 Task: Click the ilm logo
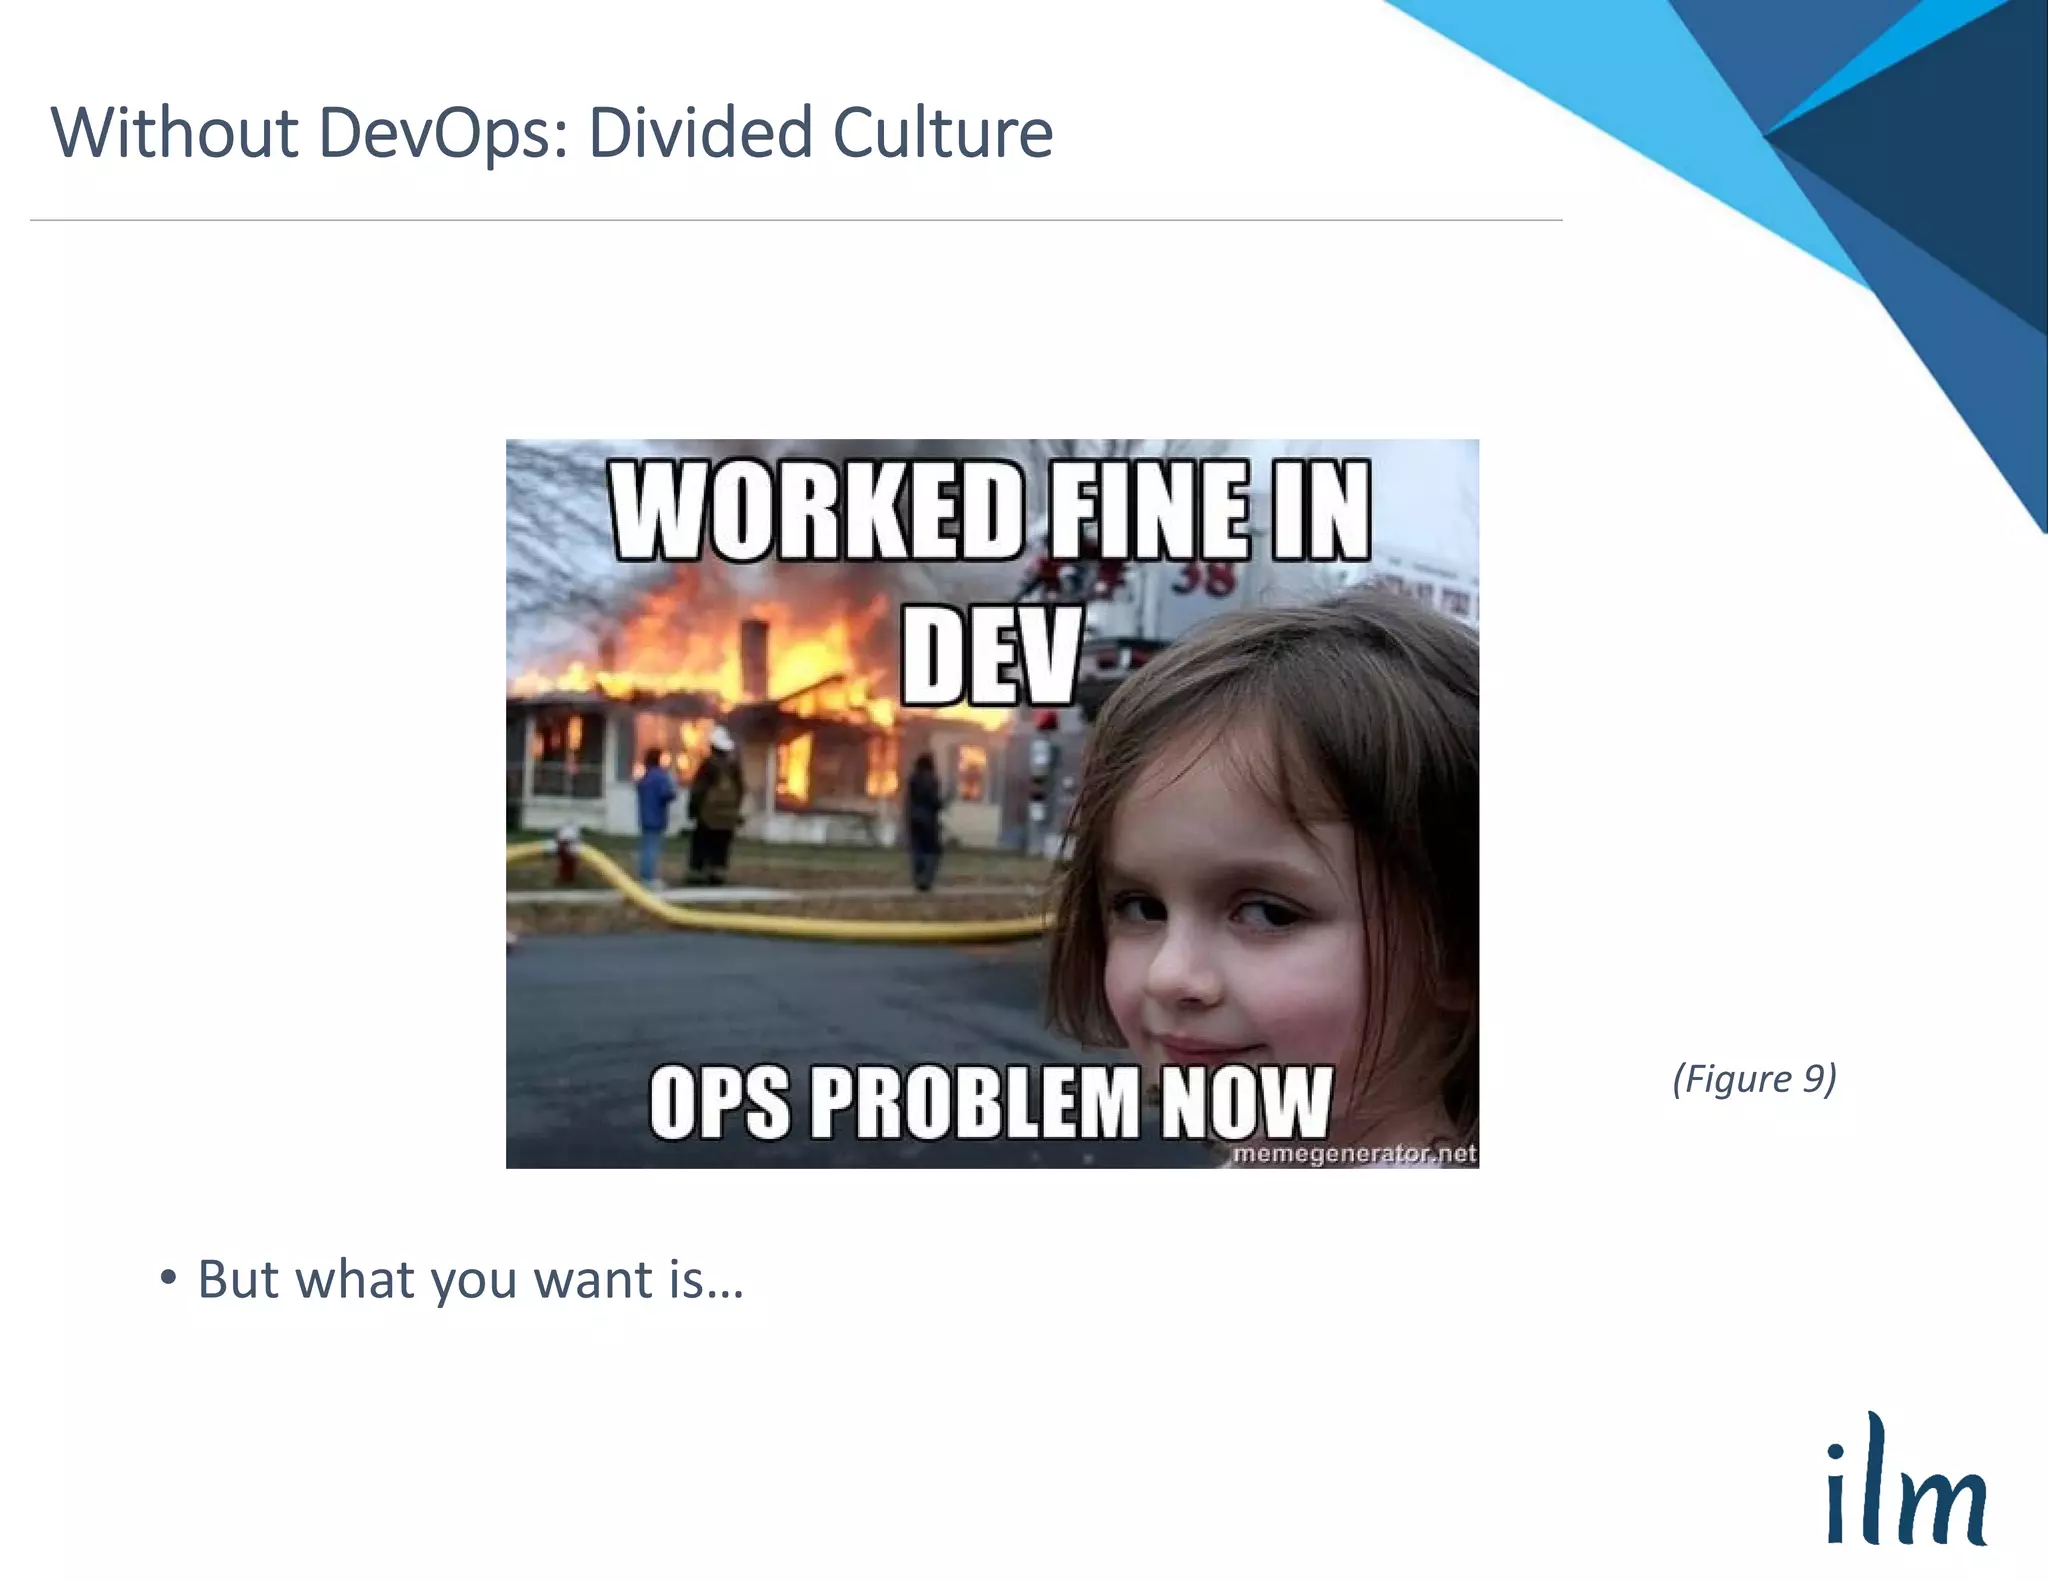pyautogui.click(x=1906, y=1479)
